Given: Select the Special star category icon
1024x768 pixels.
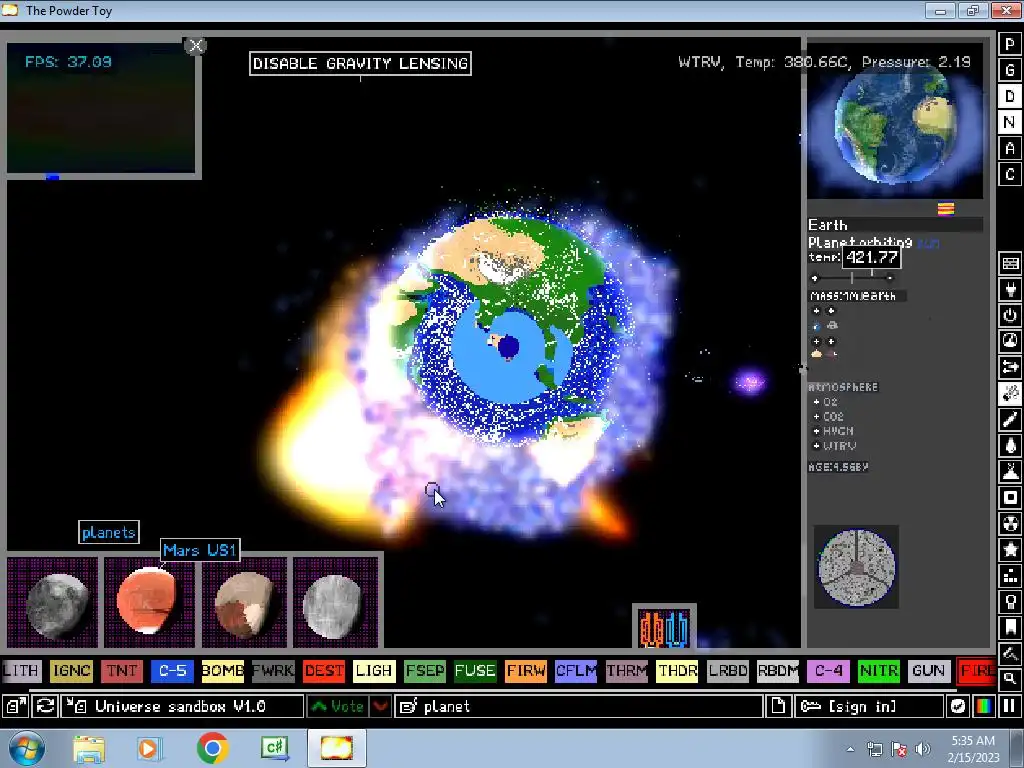Looking at the screenshot, I should [x=1010, y=550].
